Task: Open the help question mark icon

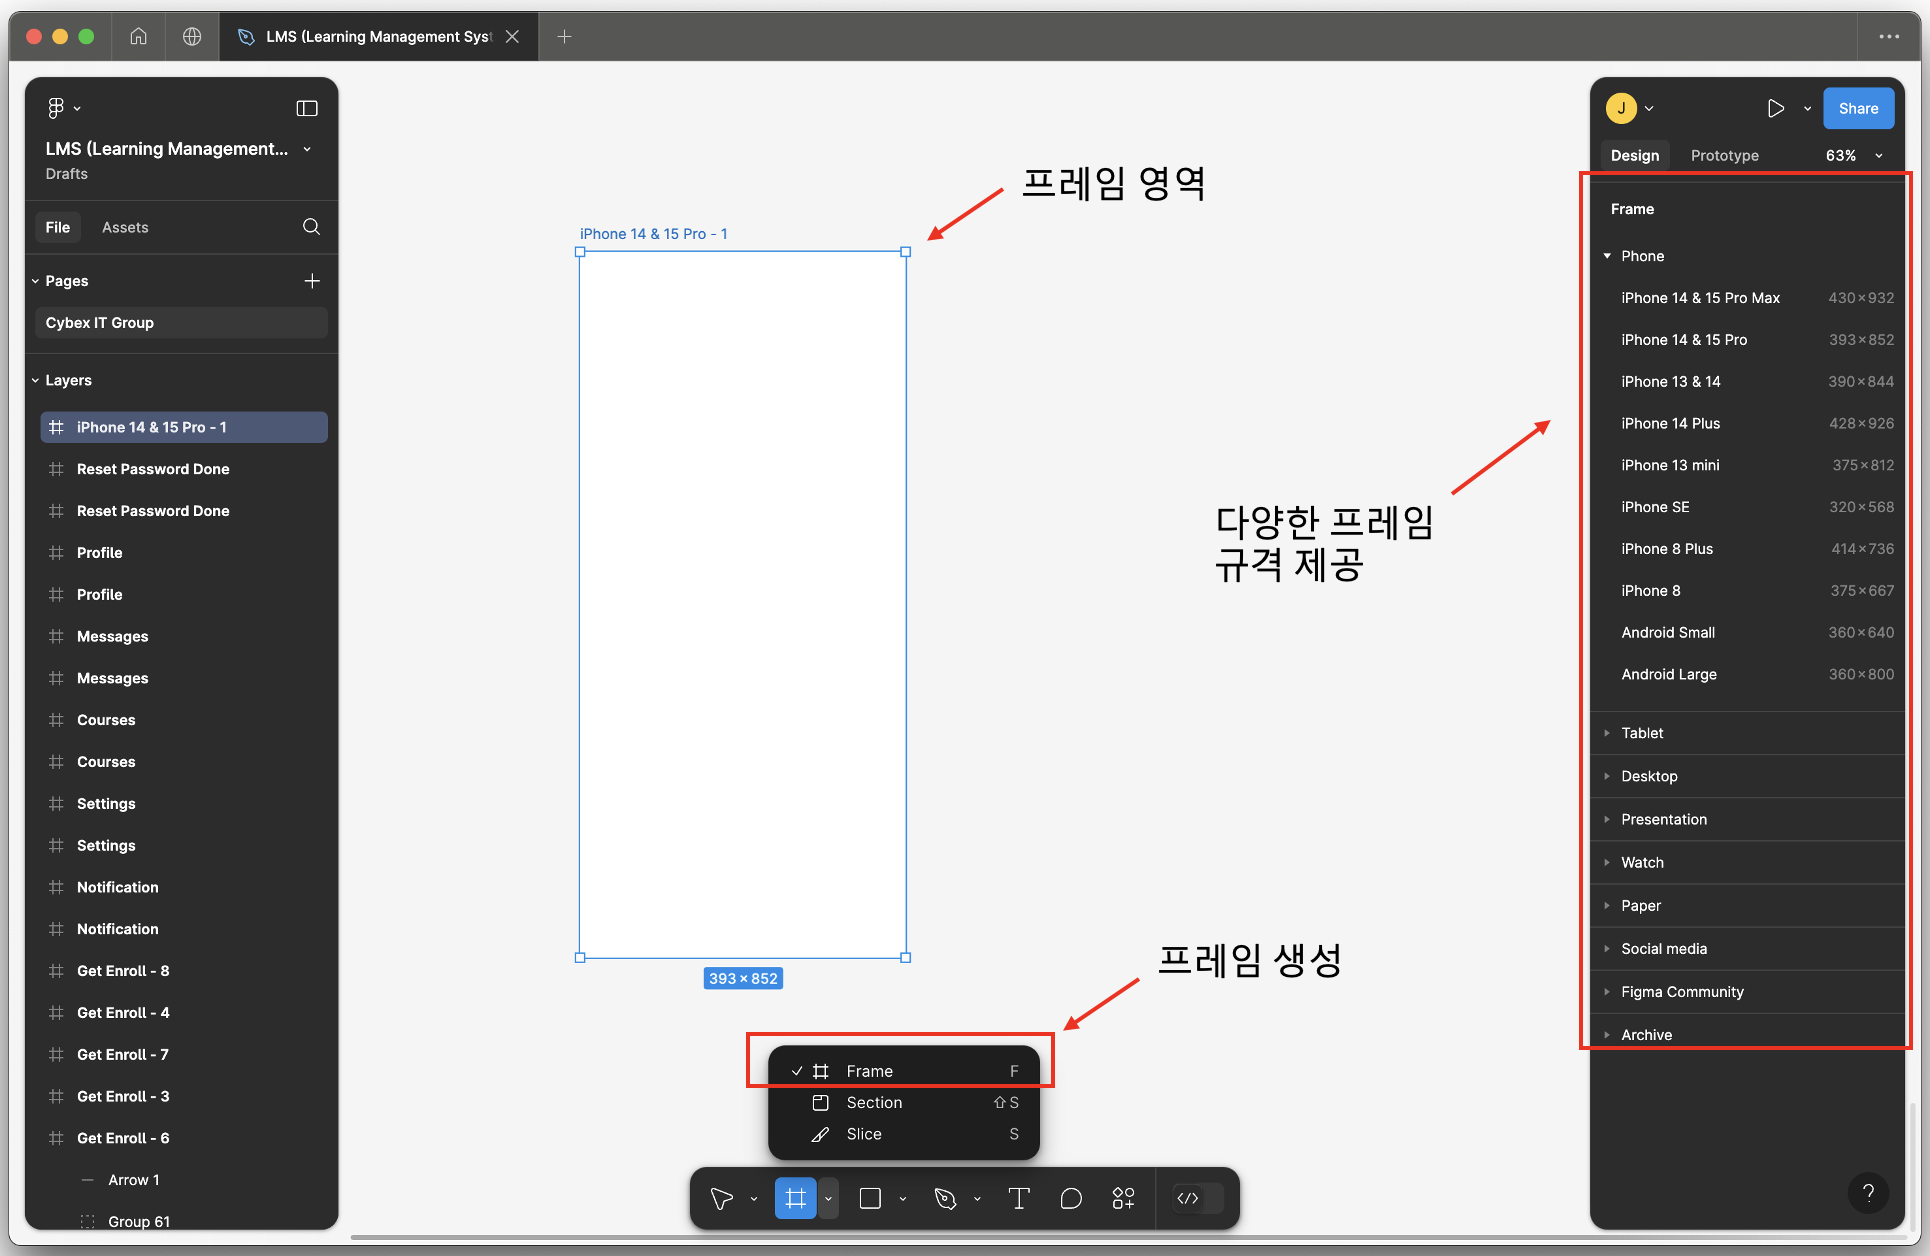Action: [x=1869, y=1193]
